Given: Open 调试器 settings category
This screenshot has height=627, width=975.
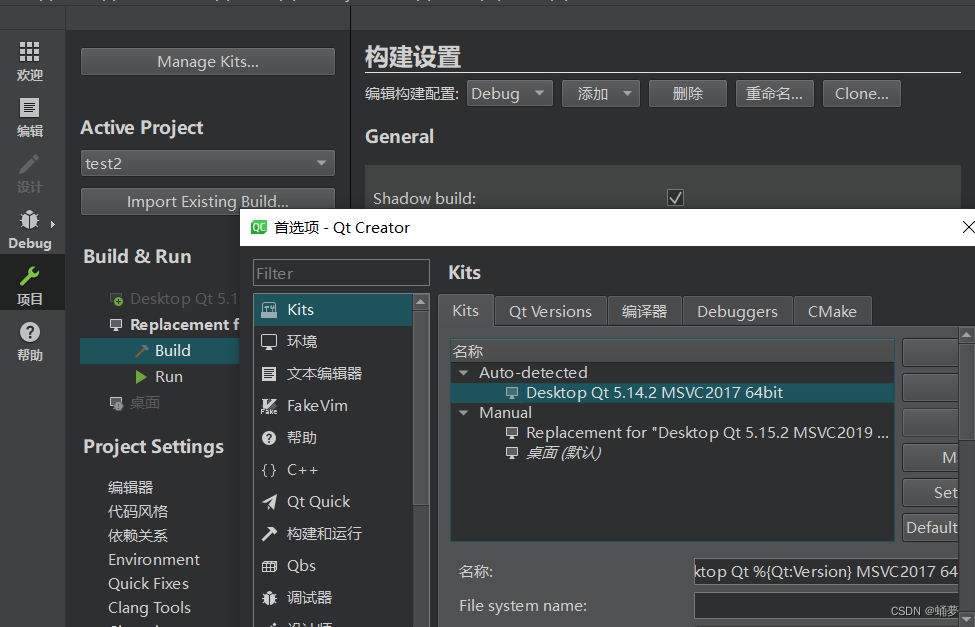Looking at the screenshot, I should pos(333,597).
